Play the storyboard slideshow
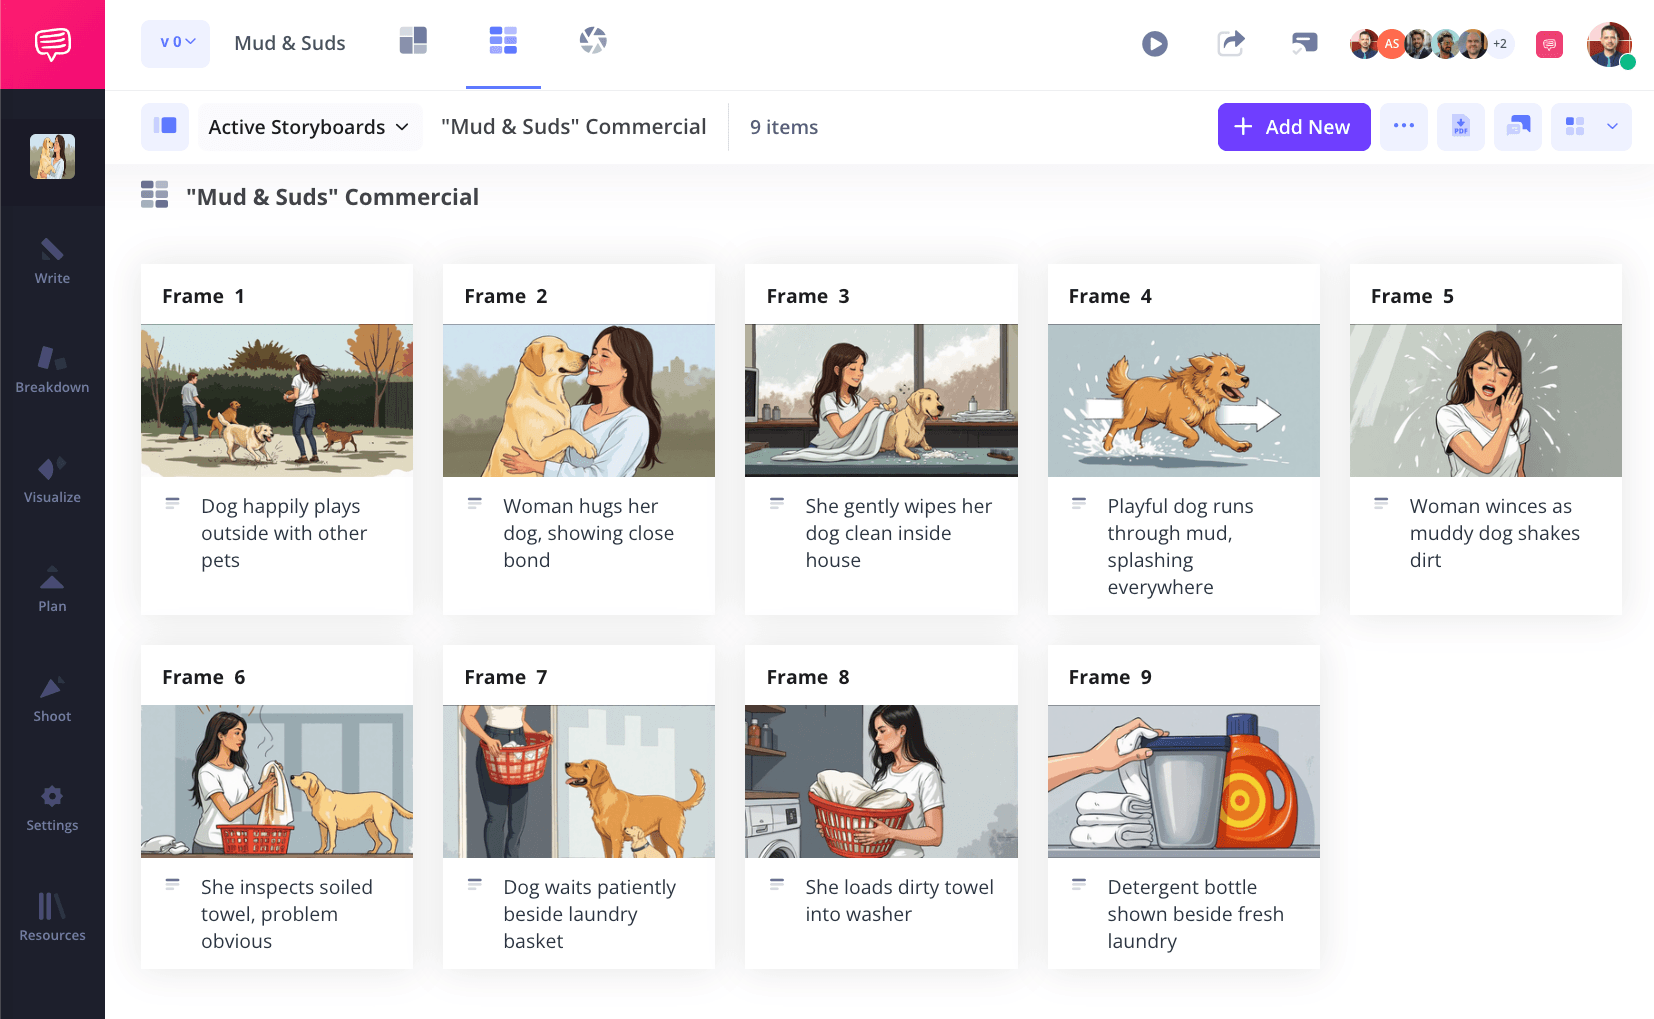Image resolution: width=1654 pixels, height=1019 pixels. point(1154,44)
